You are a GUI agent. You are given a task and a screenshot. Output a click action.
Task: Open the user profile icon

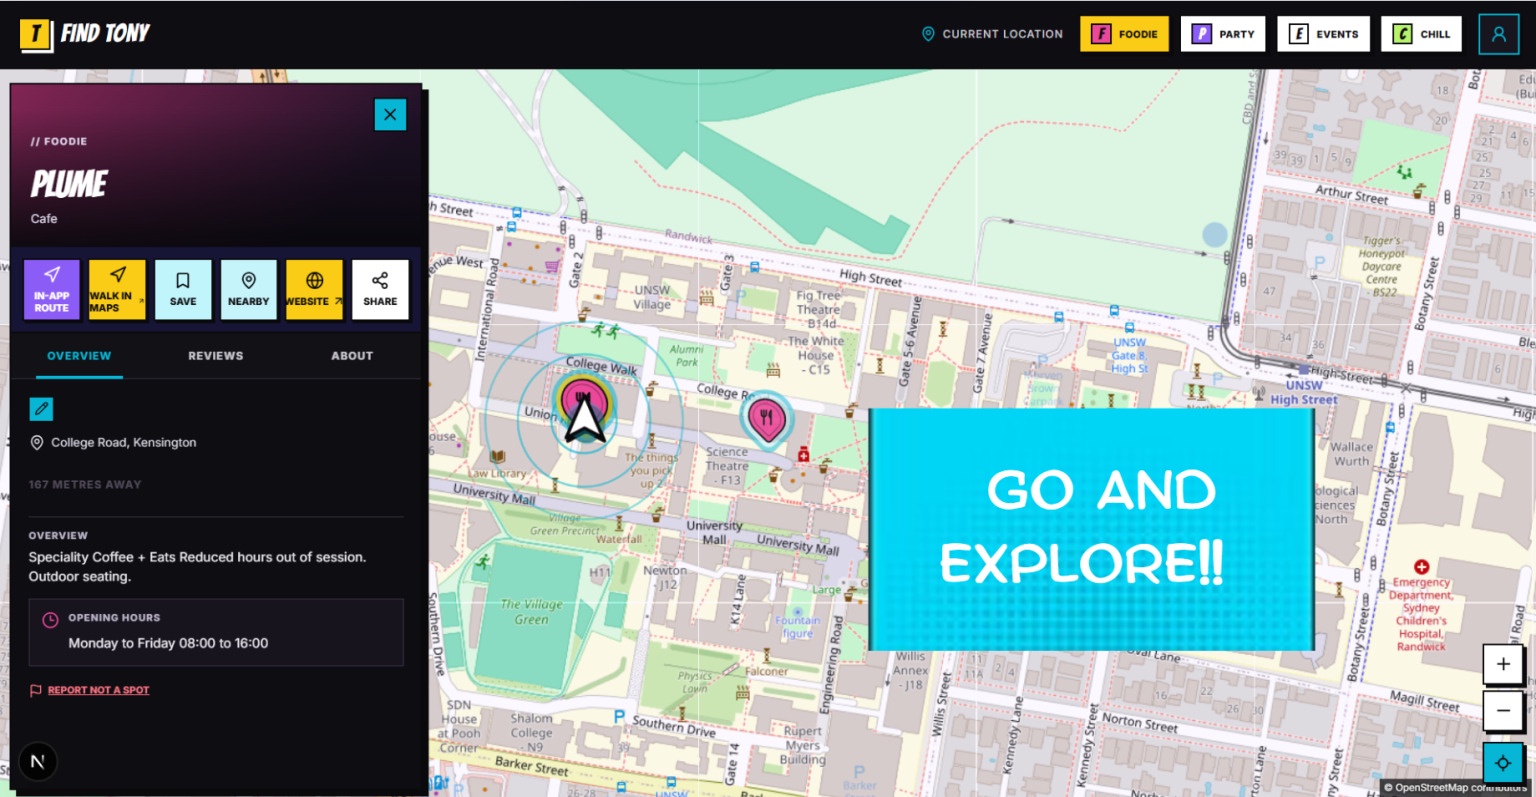point(1498,34)
